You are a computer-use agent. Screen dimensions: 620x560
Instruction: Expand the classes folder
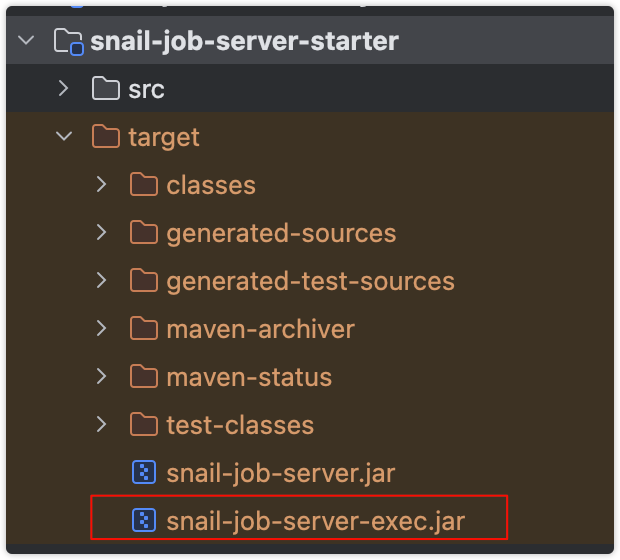tap(101, 185)
